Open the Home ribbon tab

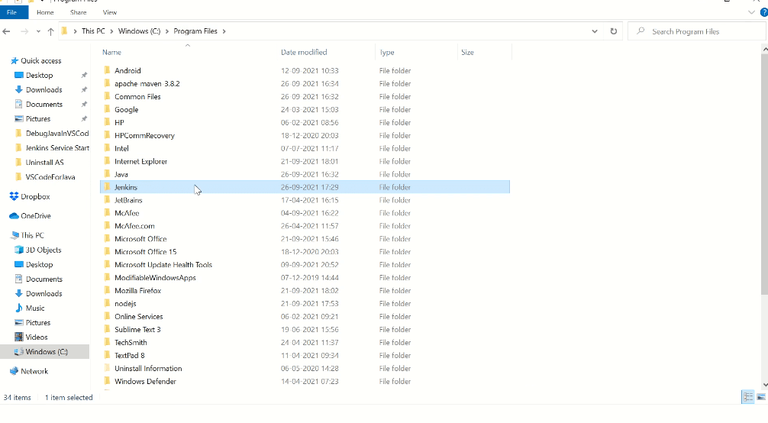tap(45, 12)
